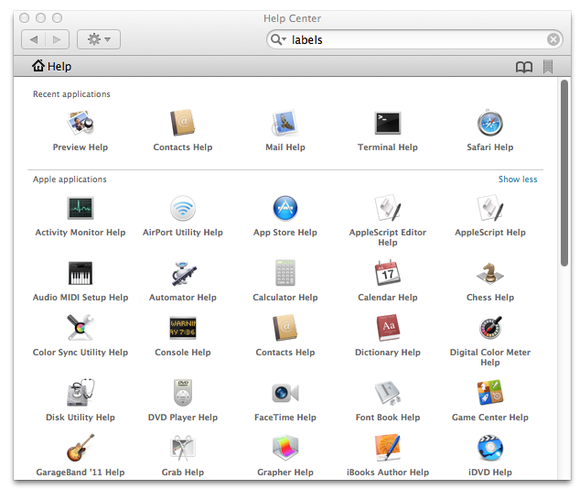Open AppleScript Editor Help icon
The image size is (580, 489).
pyautogui.click(x=387, y=208)
